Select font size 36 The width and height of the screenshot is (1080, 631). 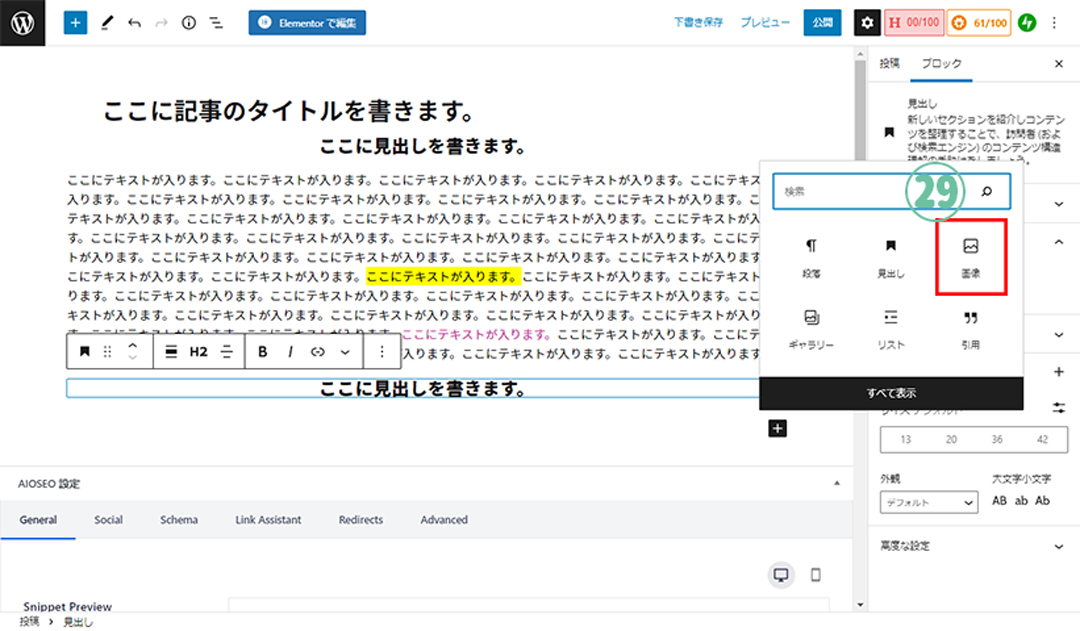[997, 440]
